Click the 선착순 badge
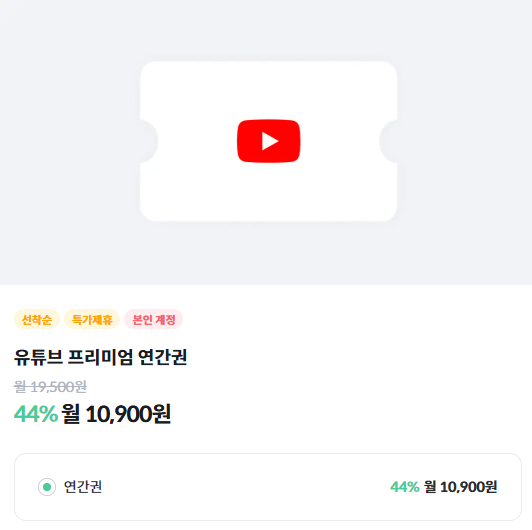 pyautogui.click(x=37, y=319)
